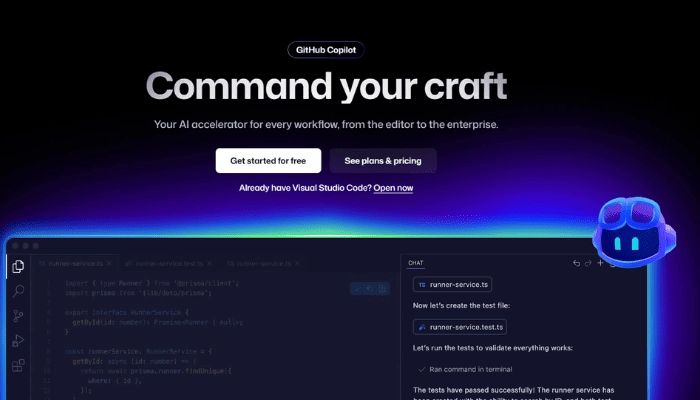Open runner-service.ts file chip in chat
This screenshot has width=700, height=400.
click(x=453, y=284)
